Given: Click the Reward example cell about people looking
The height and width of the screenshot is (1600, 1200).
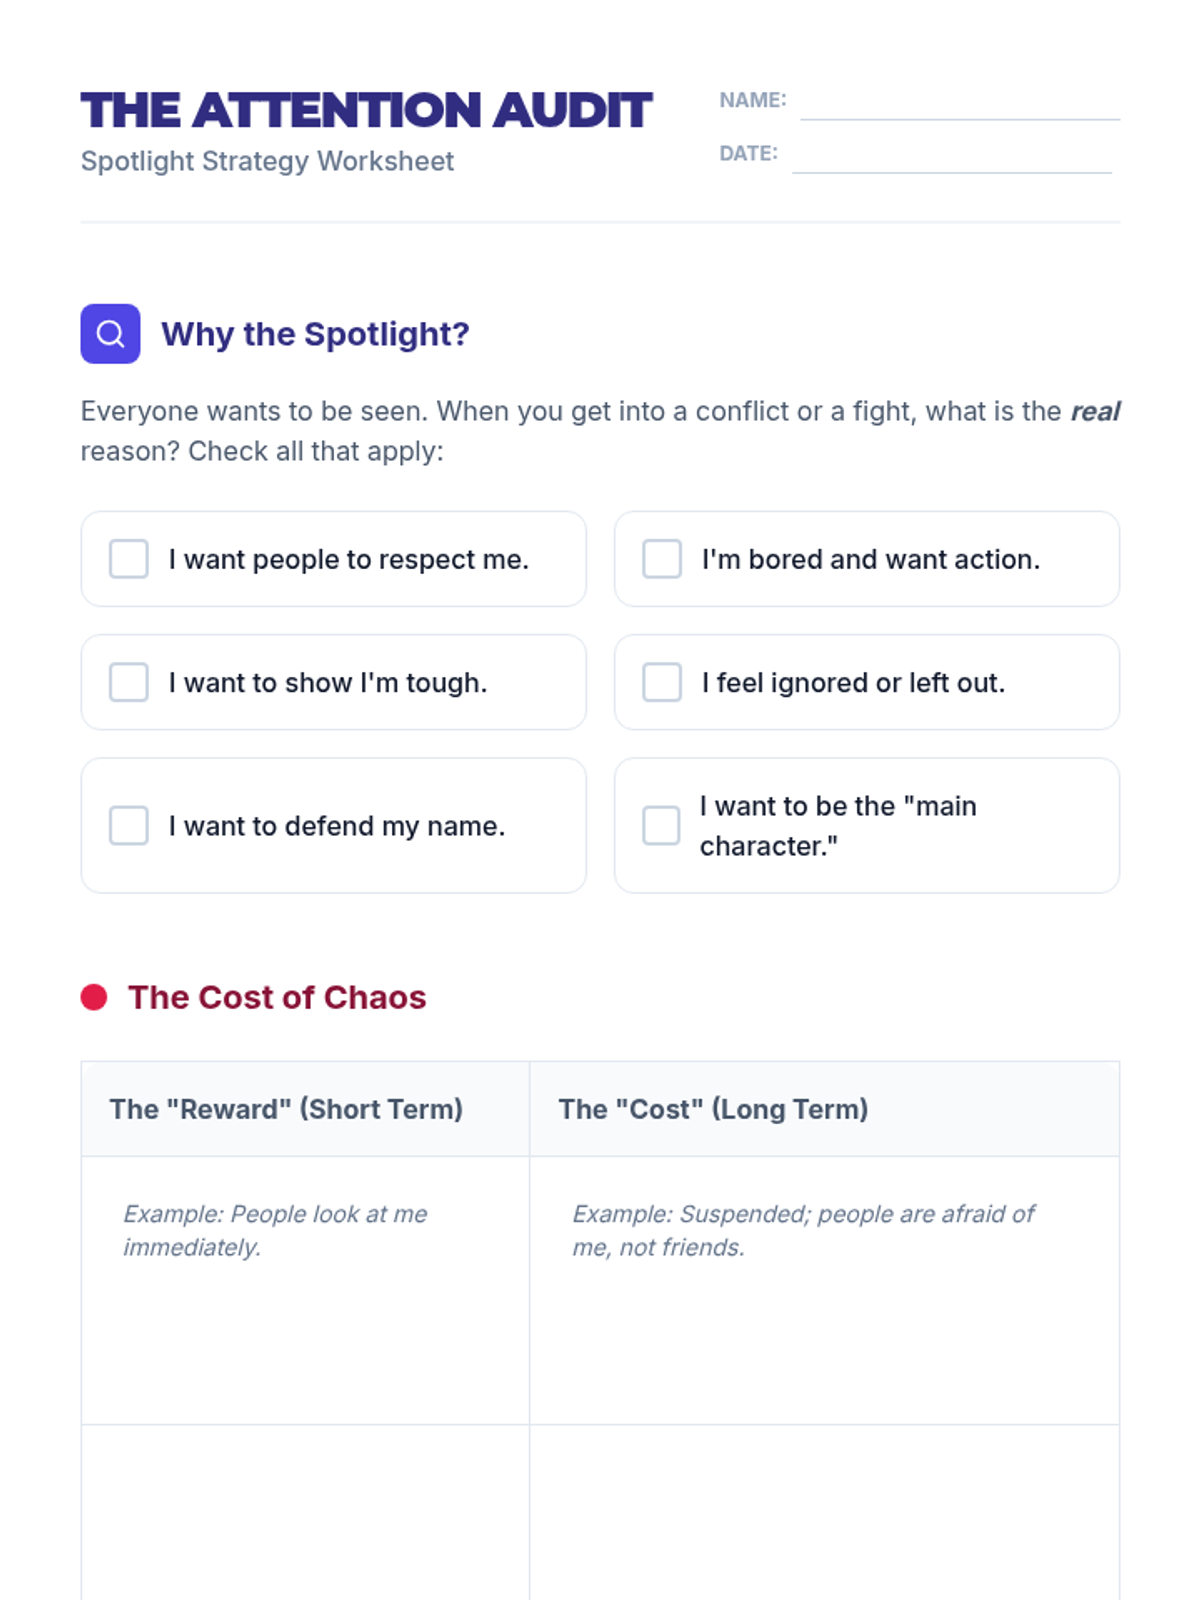Looking at the screenshot, I should pos(305,1290).
